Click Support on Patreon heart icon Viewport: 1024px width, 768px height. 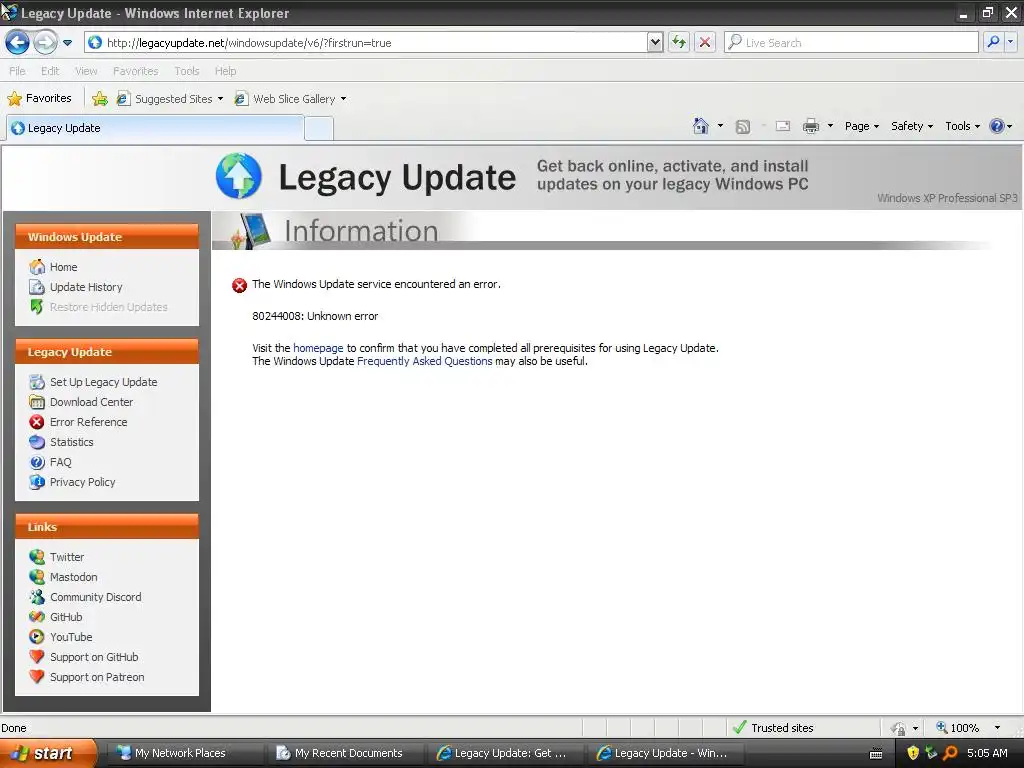pyautogui.click(x=37, y=677)
